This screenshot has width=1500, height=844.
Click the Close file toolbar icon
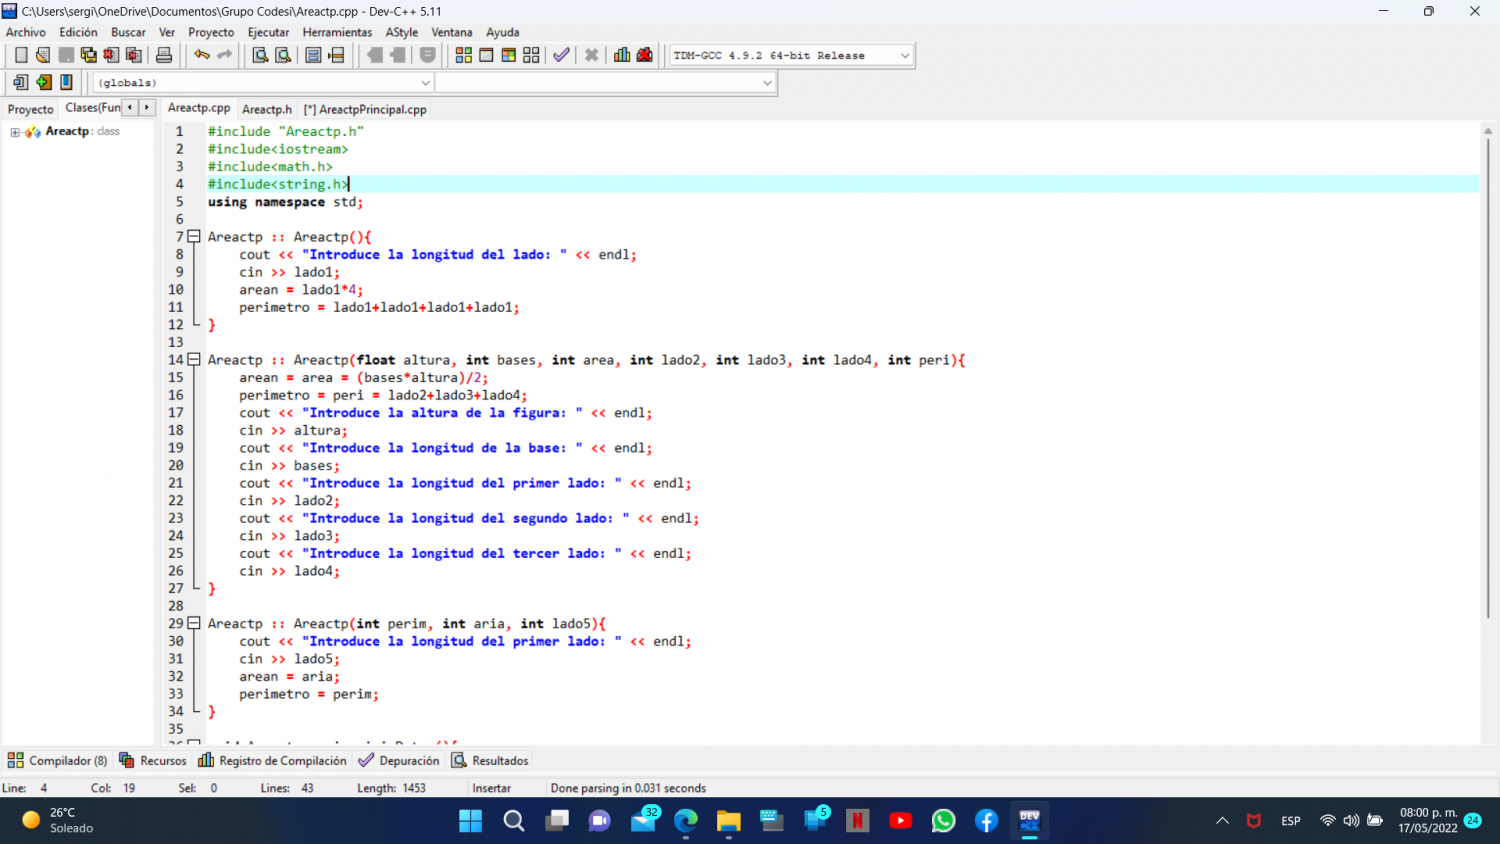point(111,55)
